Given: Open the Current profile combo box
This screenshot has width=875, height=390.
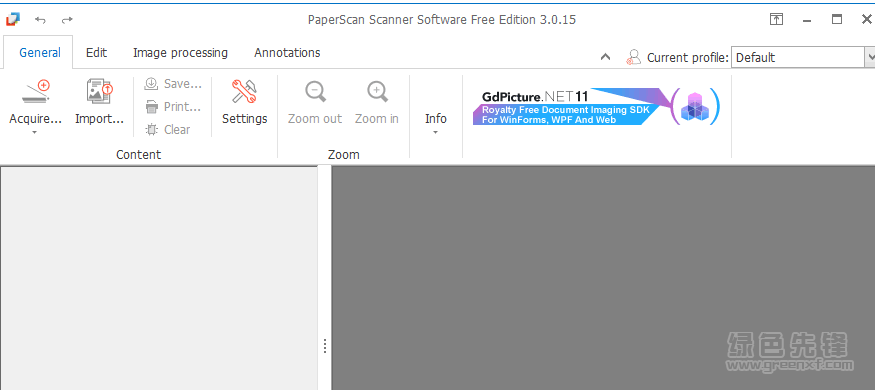Looking at the screenshot, I should 803,57.
